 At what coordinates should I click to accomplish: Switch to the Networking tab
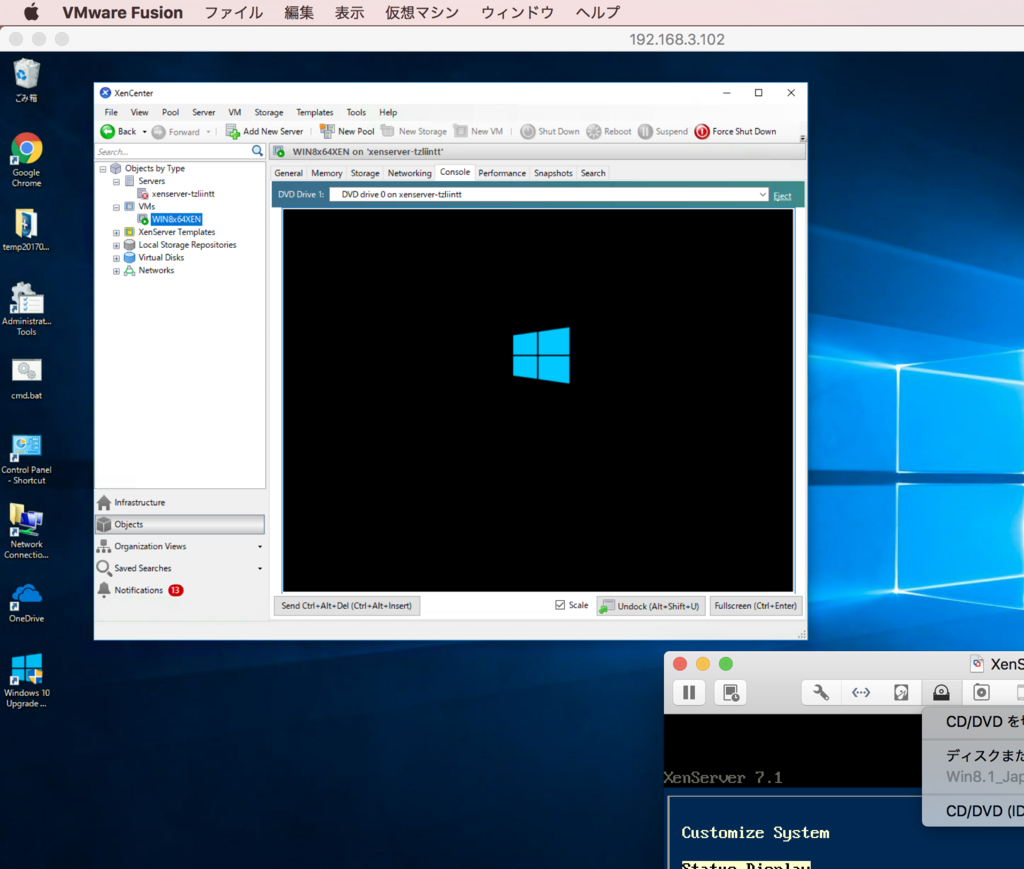409,173
